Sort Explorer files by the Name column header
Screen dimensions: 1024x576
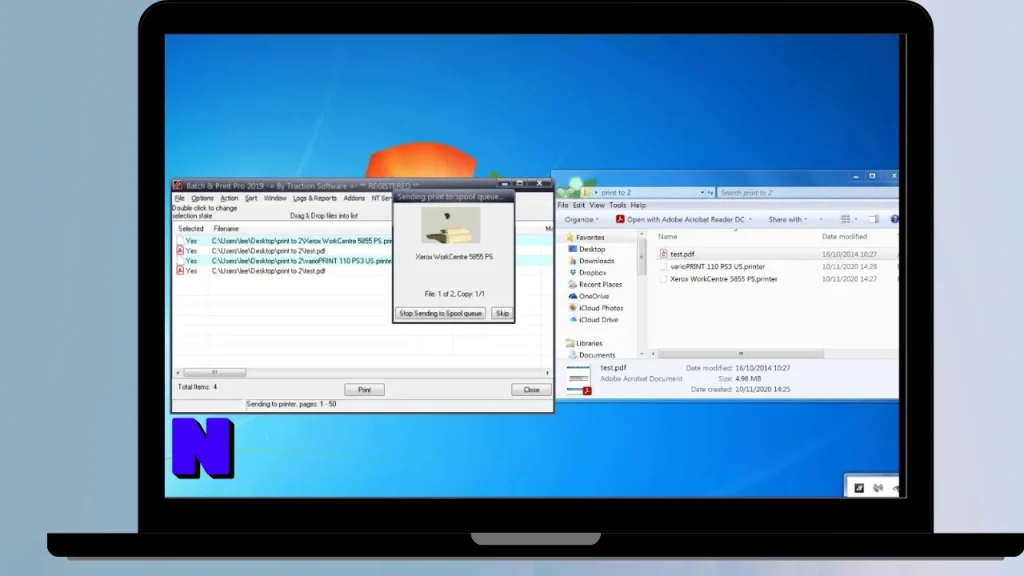pyautogui.click(x=667, y=236)
